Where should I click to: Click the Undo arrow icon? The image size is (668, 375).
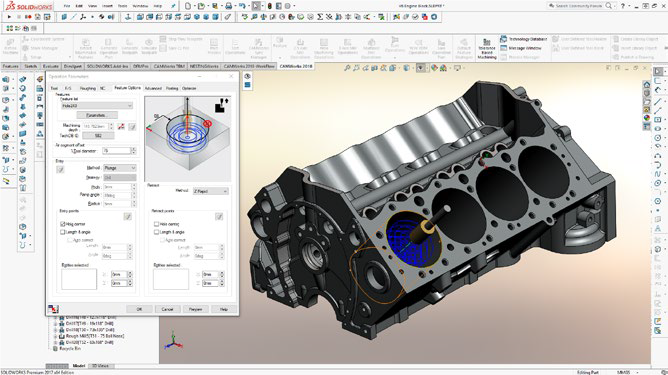(242, 6)
